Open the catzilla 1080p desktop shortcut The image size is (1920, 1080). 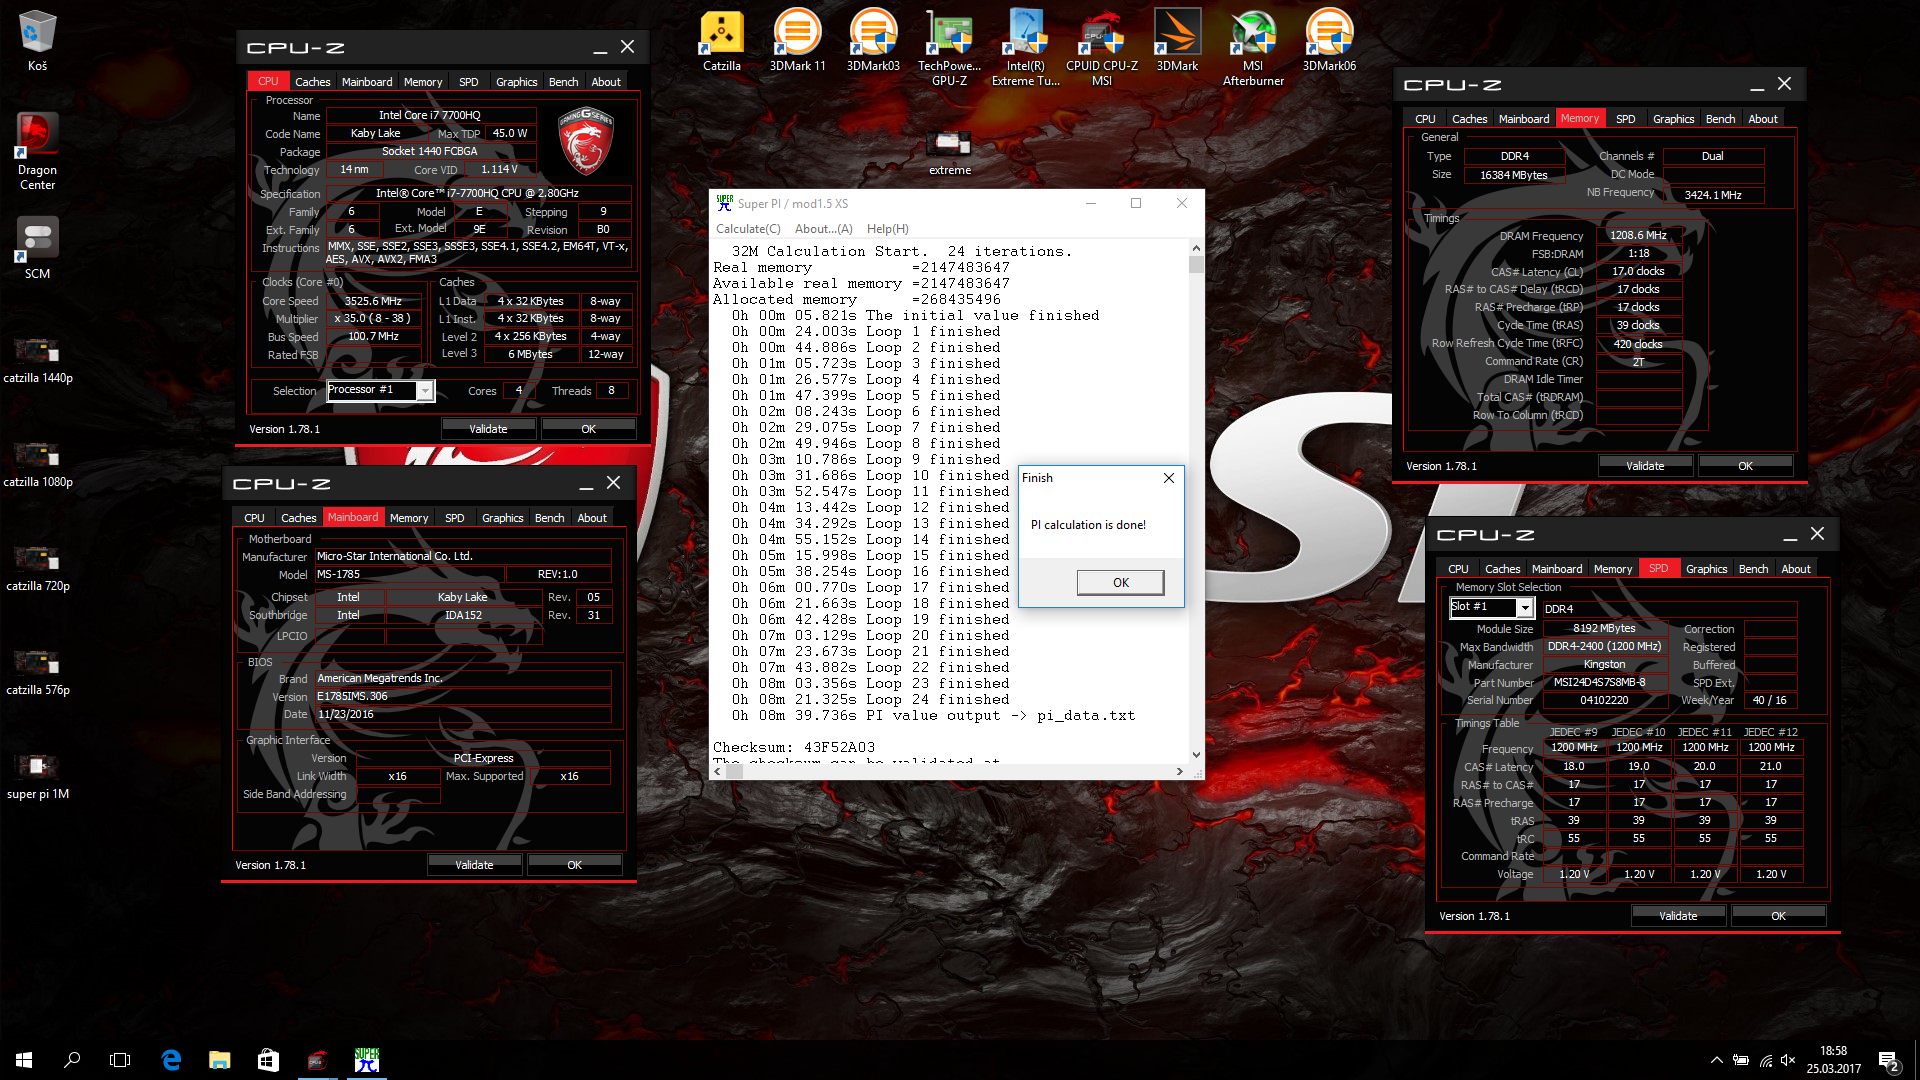pos(37,465)
